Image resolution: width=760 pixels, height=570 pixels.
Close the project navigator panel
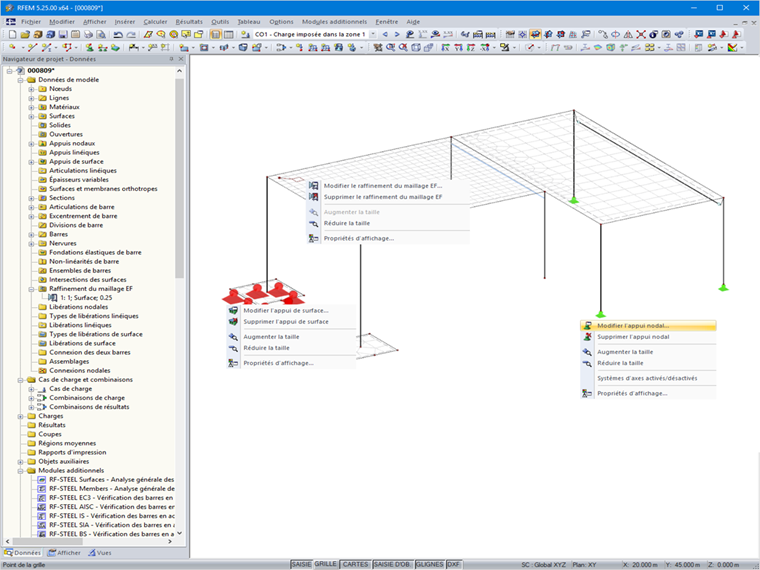tap(181, 59)
